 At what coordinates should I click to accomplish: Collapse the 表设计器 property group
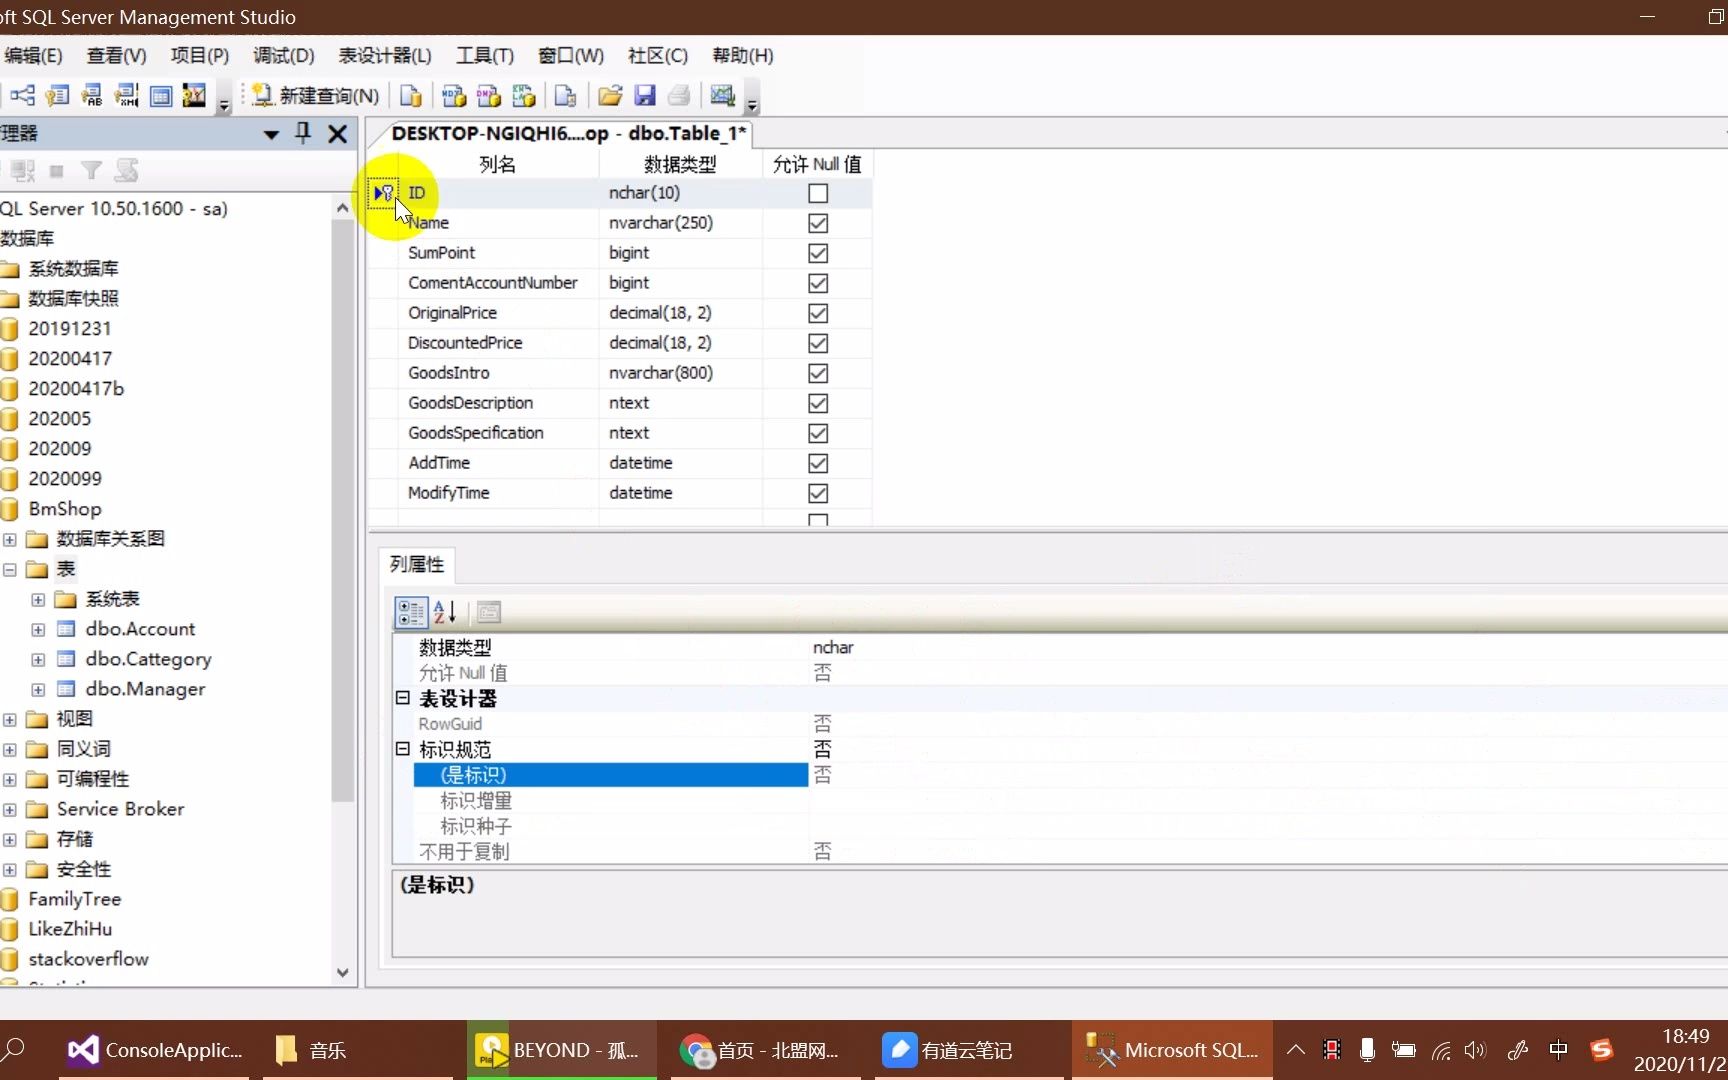pos(403,698)
